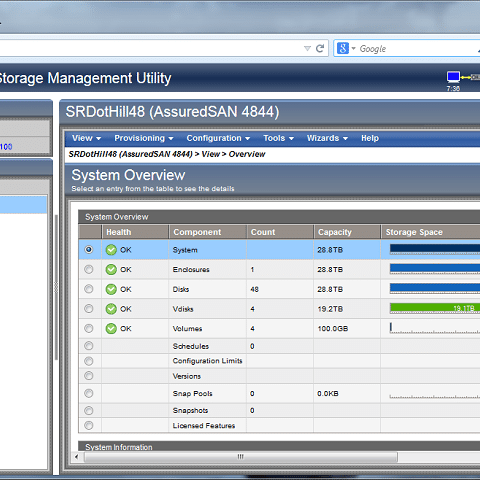Click the 'Licensed Features' component text

tap(204, 426)
